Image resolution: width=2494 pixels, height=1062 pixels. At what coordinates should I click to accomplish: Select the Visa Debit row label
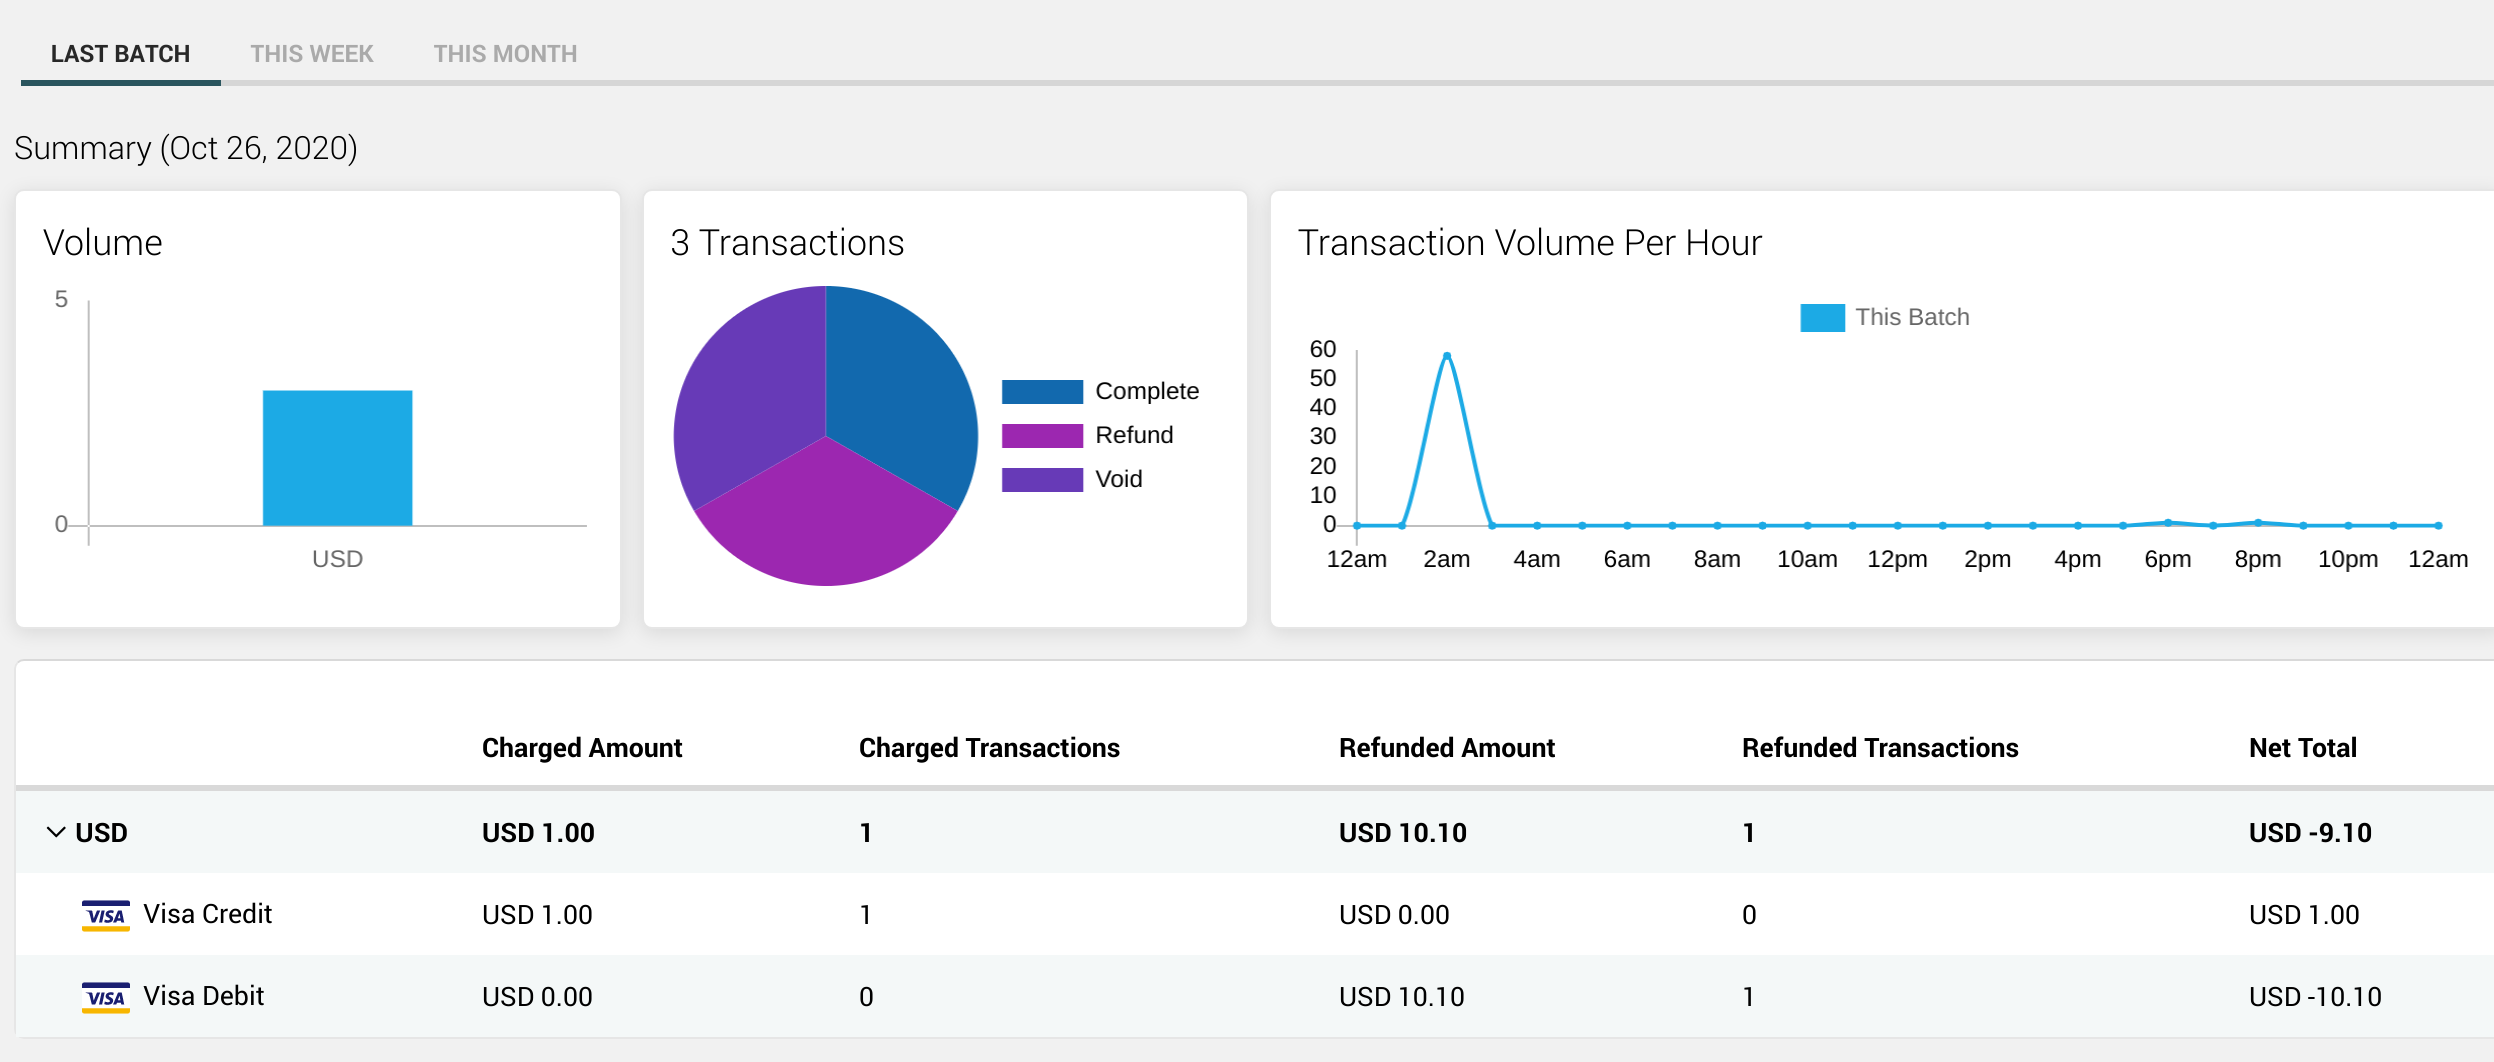(203, 996)
